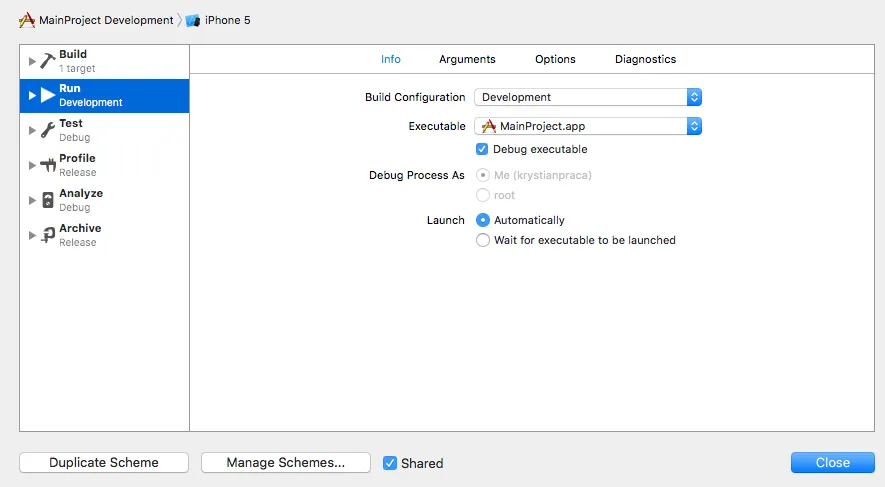The image size is (885, 487).
Task: Expand the Build disclosure triangle
Action: click(x=32, y=61)
